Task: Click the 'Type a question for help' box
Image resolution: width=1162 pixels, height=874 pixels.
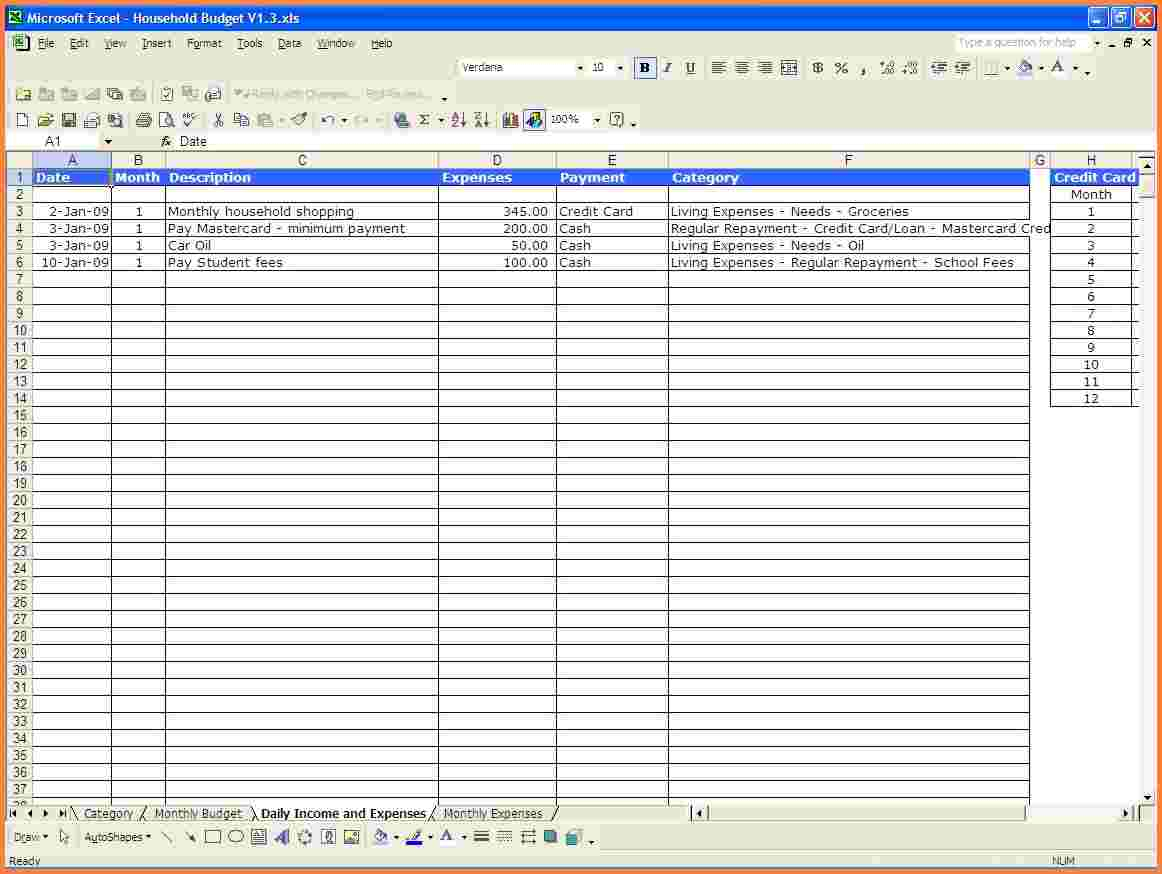Action: (1021, 43)
